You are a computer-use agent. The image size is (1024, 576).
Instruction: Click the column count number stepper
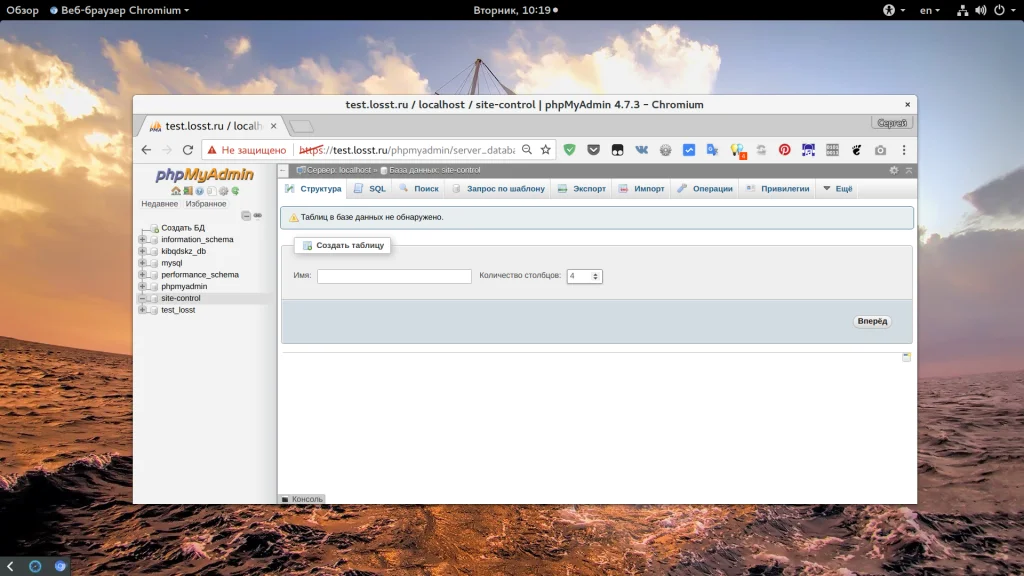coord(596,276)
